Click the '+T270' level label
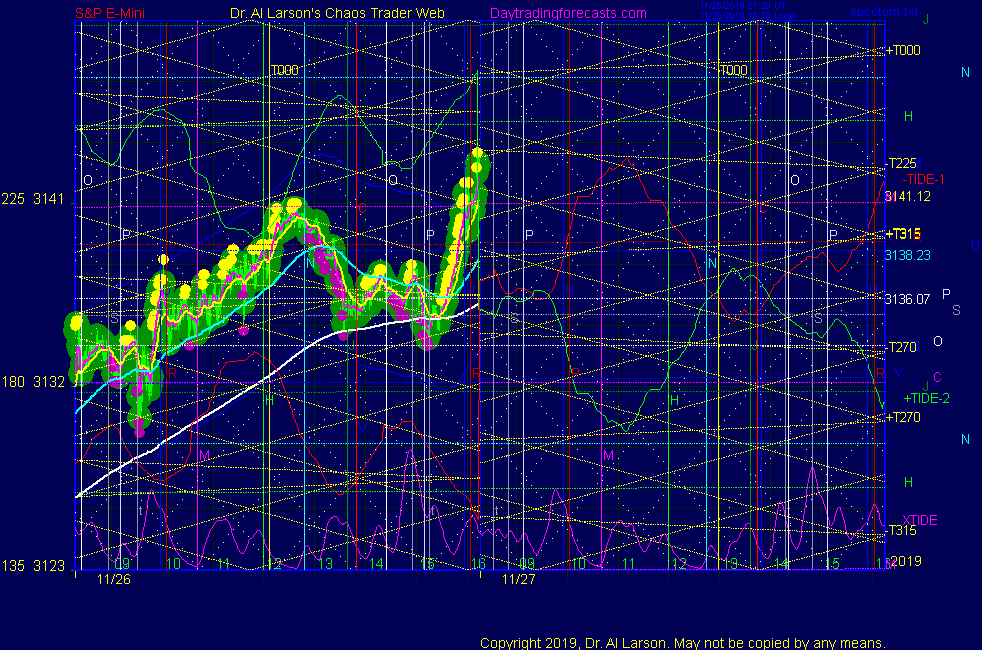 903,417
